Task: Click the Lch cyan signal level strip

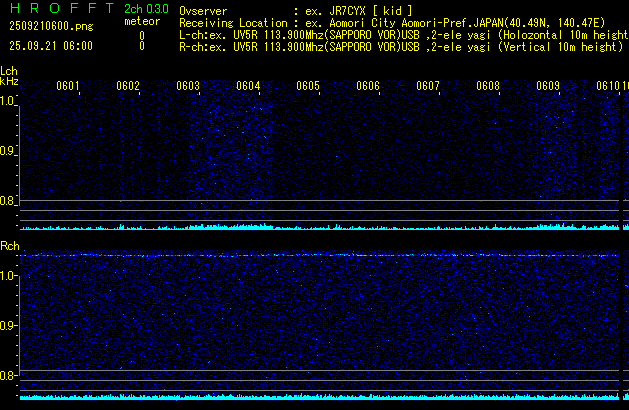Action: 320,227
